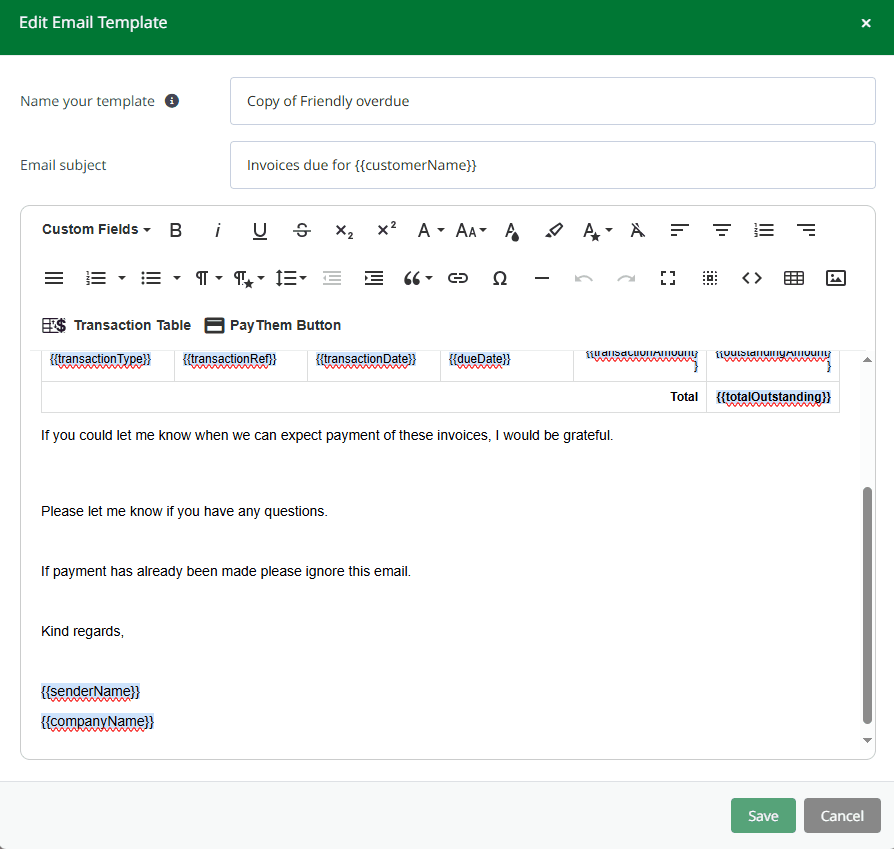This screenshot has width=894, height=849.
Task: Open the paragraph style dropdown
Action: pyautogui.click(x=249, y=278)
